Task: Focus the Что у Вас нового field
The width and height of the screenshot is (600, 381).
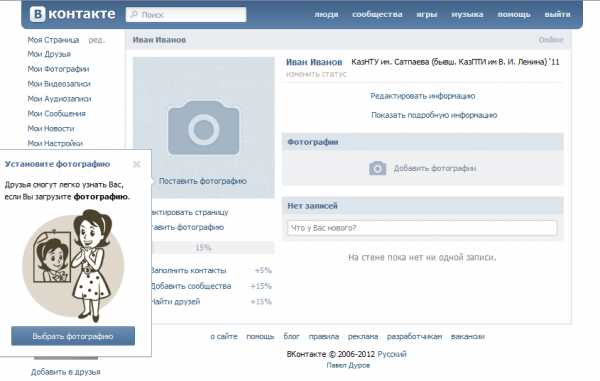Action: (422, 228)
